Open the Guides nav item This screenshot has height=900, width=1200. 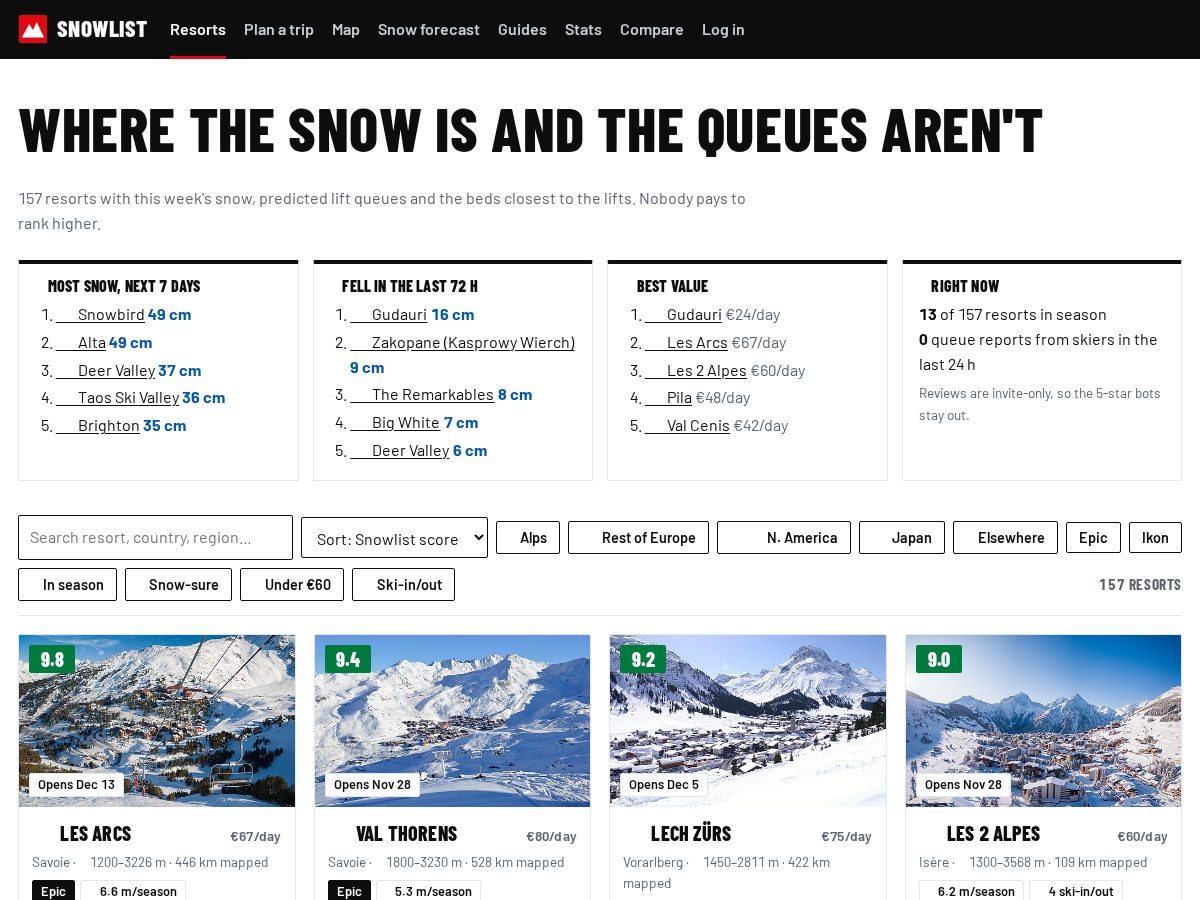click(522, 30)
